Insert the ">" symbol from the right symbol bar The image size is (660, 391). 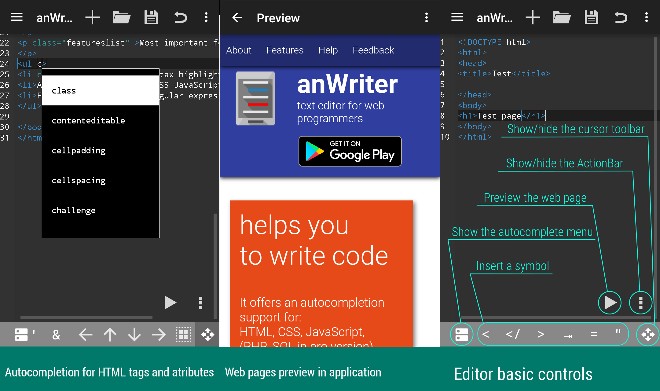pos(540,335)
